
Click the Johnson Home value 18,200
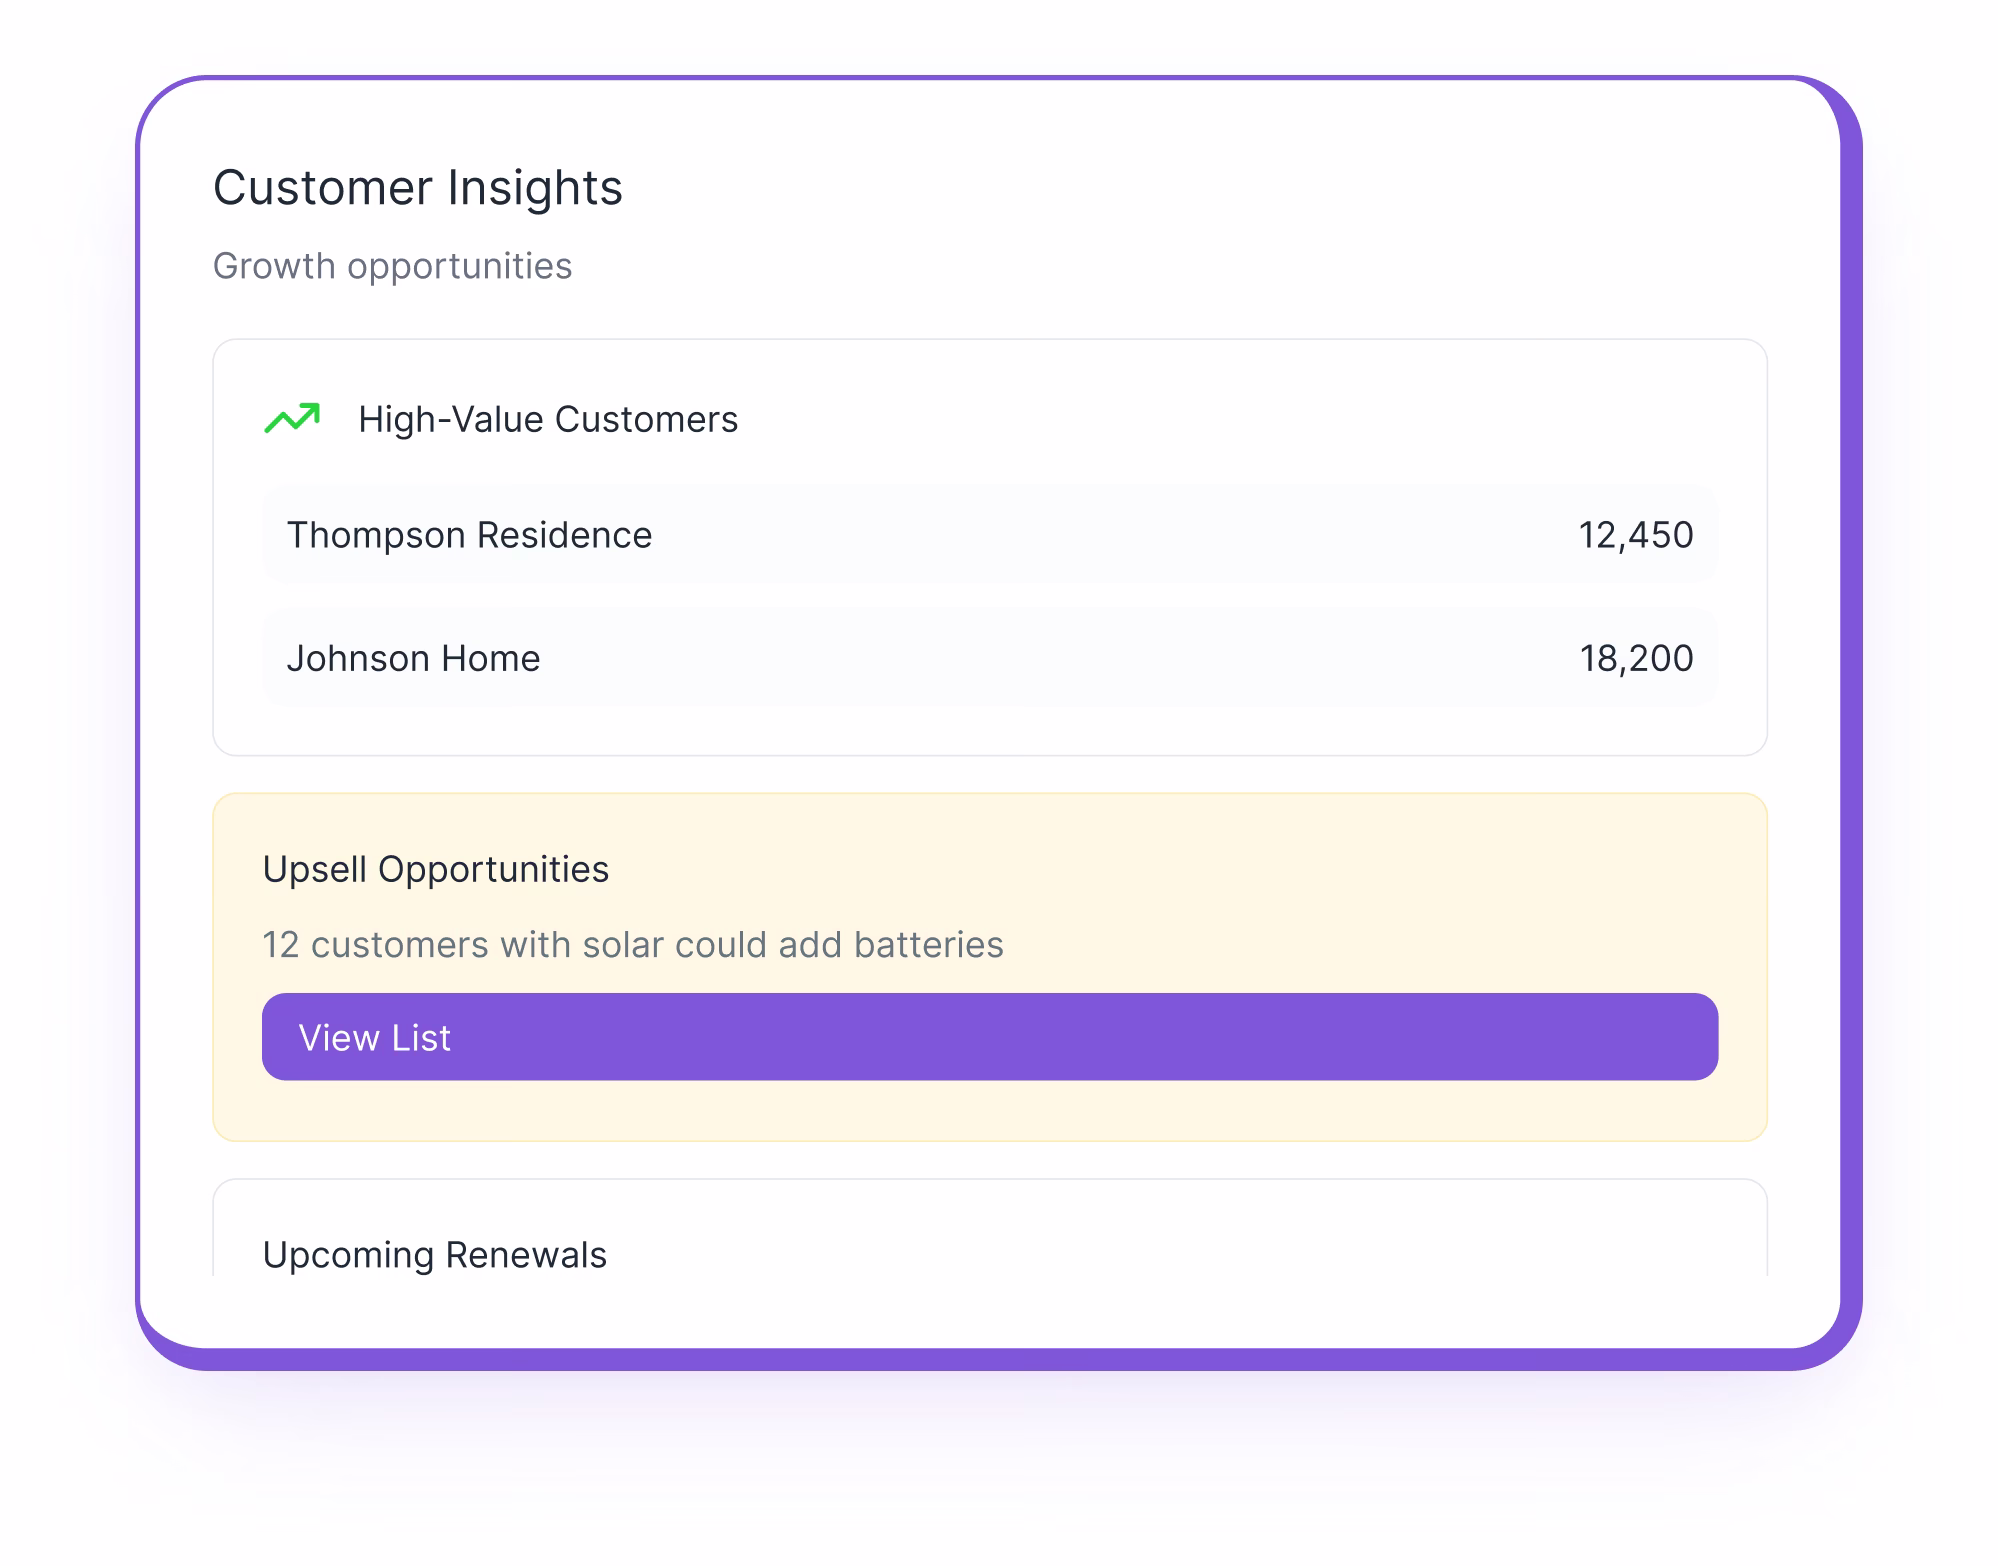coord(1636,658)
